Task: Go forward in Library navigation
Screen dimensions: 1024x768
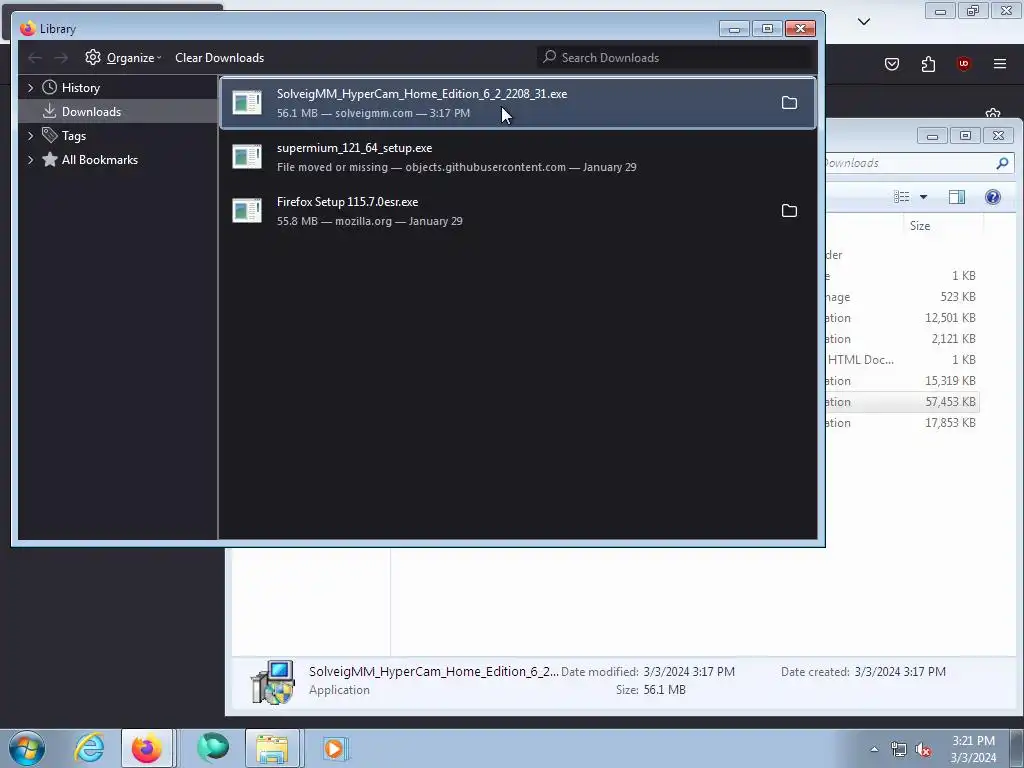Action: pos(61,57)
